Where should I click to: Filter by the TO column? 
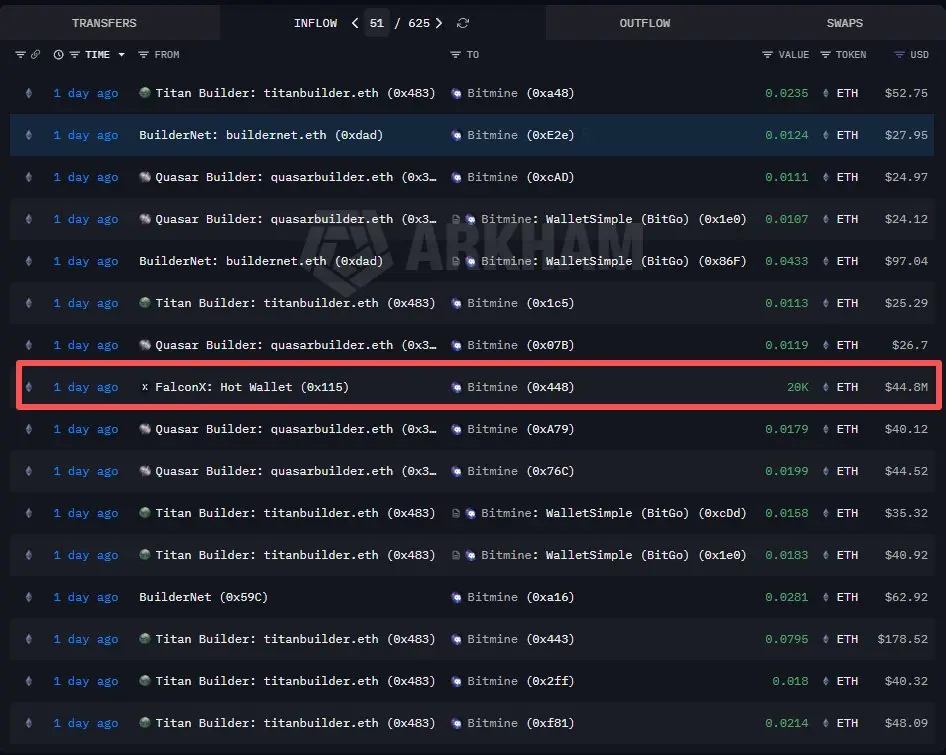456,55
